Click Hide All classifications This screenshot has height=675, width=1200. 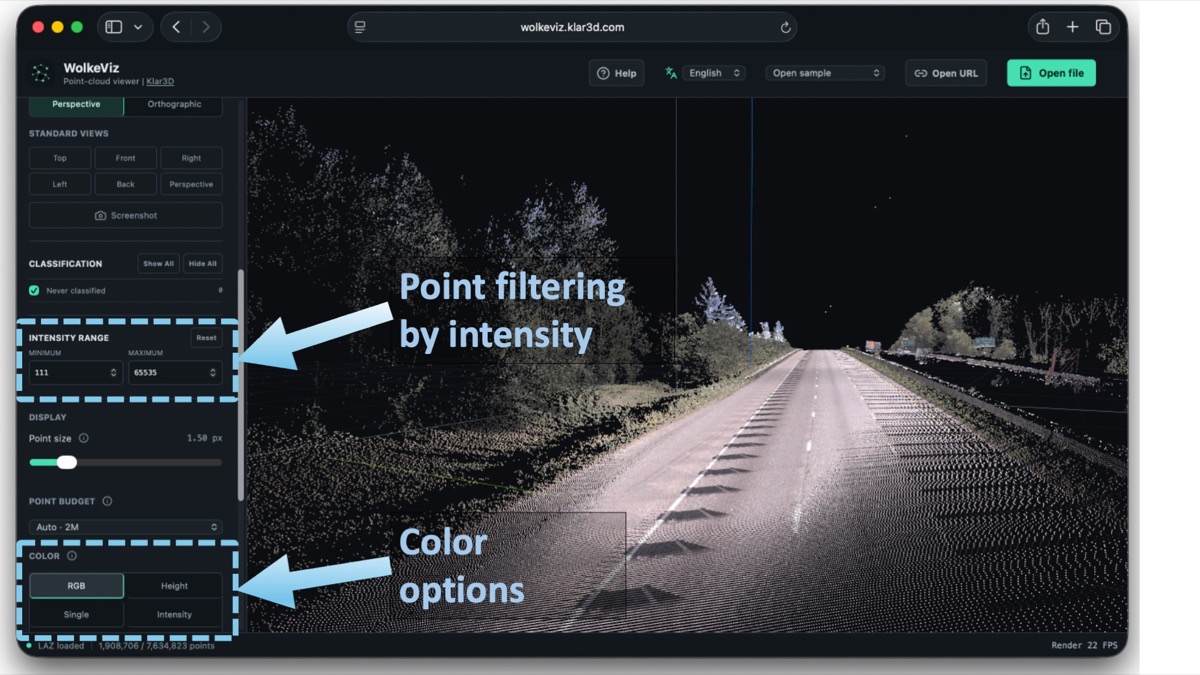[203, 264]
